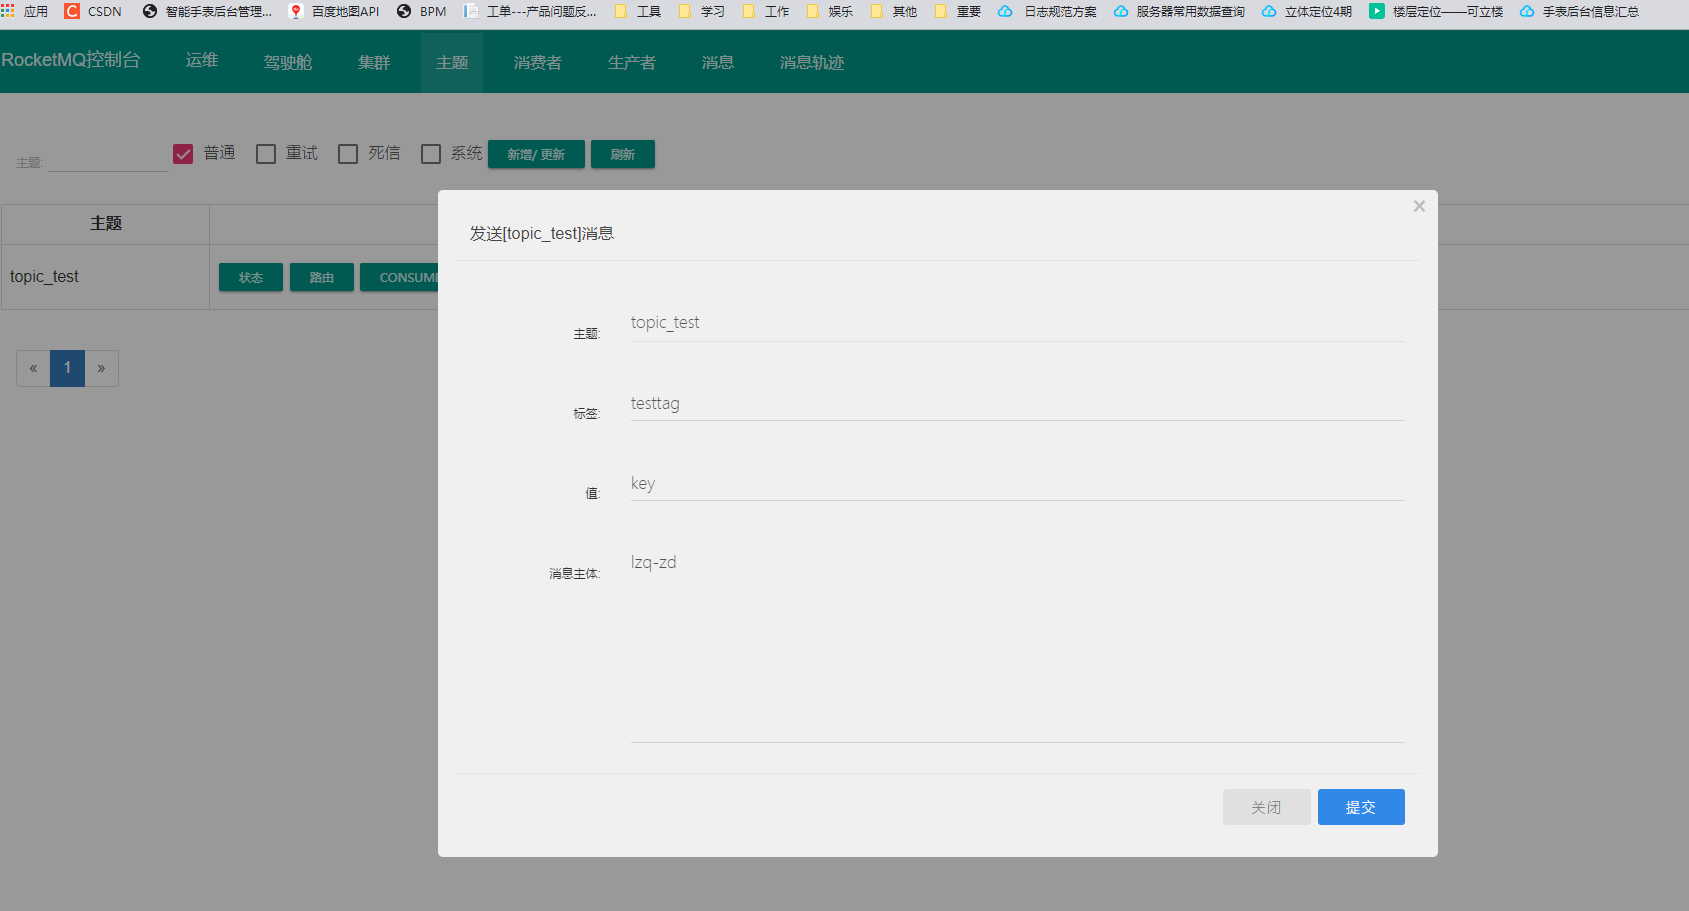The height and width of the screenshot is (911, 1689).
Task: Select page 1 in pagination
Action: click(x=67, y=368)
